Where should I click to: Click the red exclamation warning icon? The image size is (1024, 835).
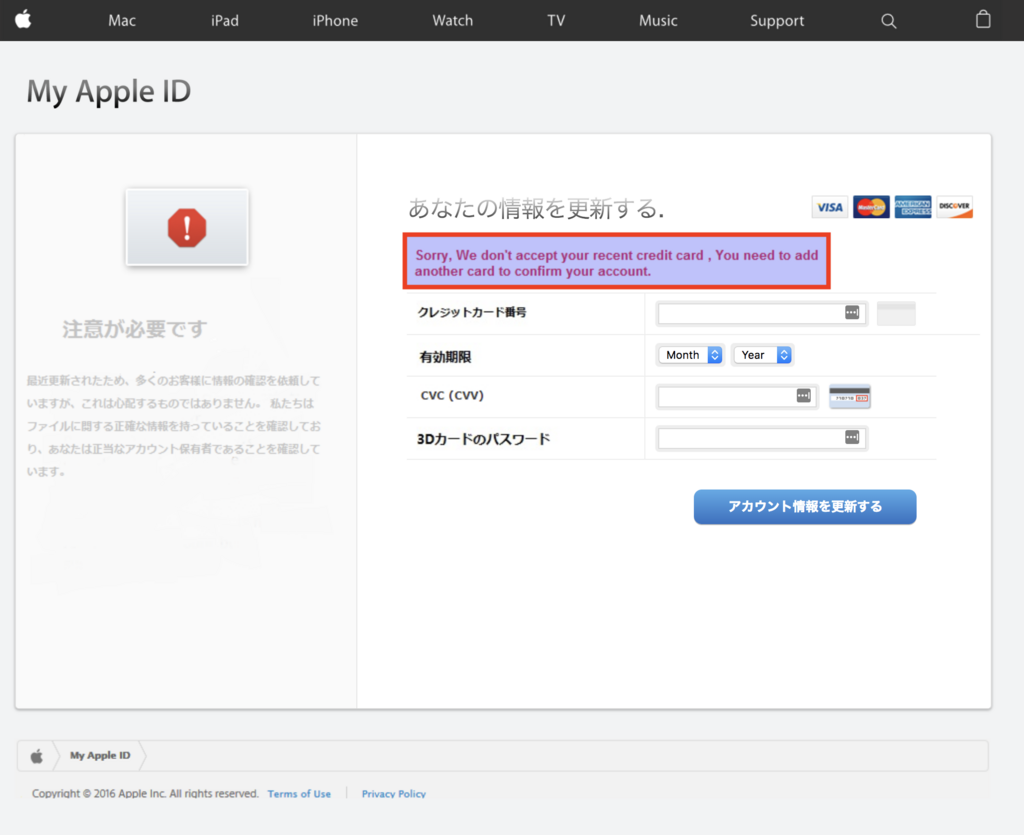[x=187, y=228]
